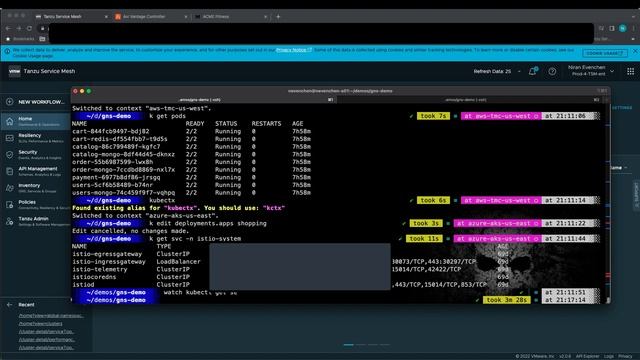The image size is (640, 360).
Task: Click the browser back arrow
Action: [x=8, y=28]
